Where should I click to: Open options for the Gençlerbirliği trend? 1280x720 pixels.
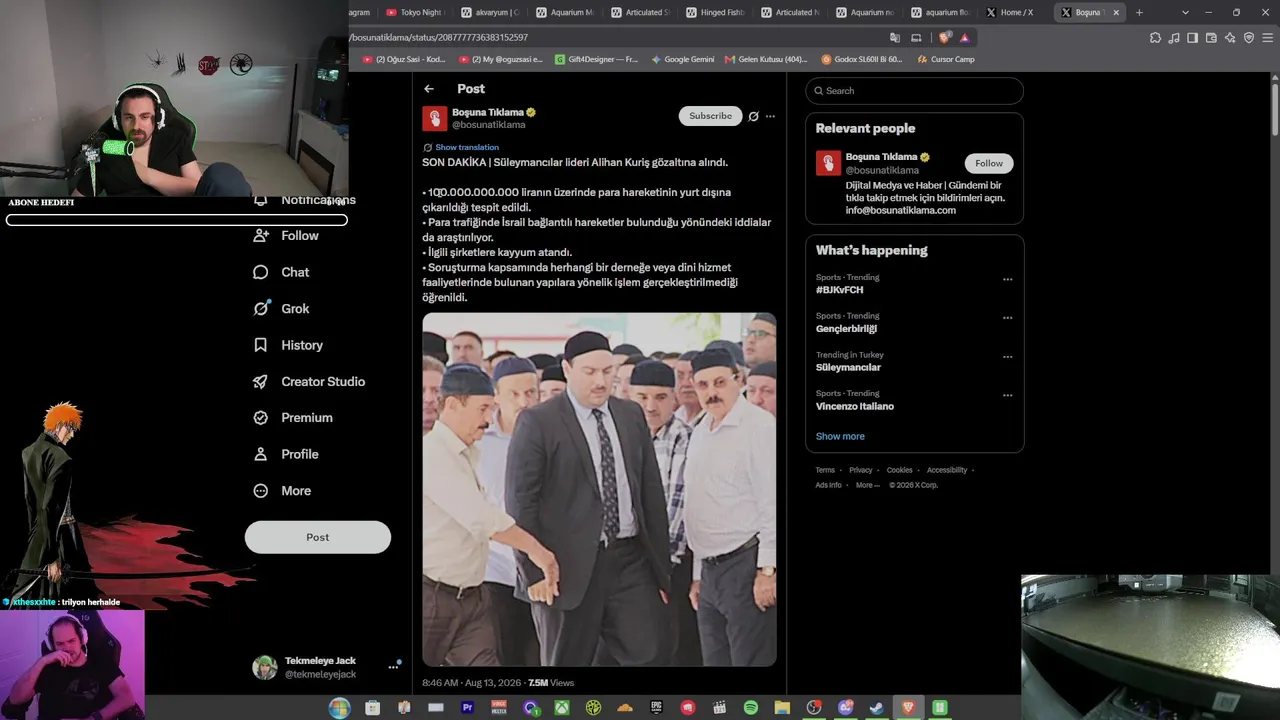1007,318
